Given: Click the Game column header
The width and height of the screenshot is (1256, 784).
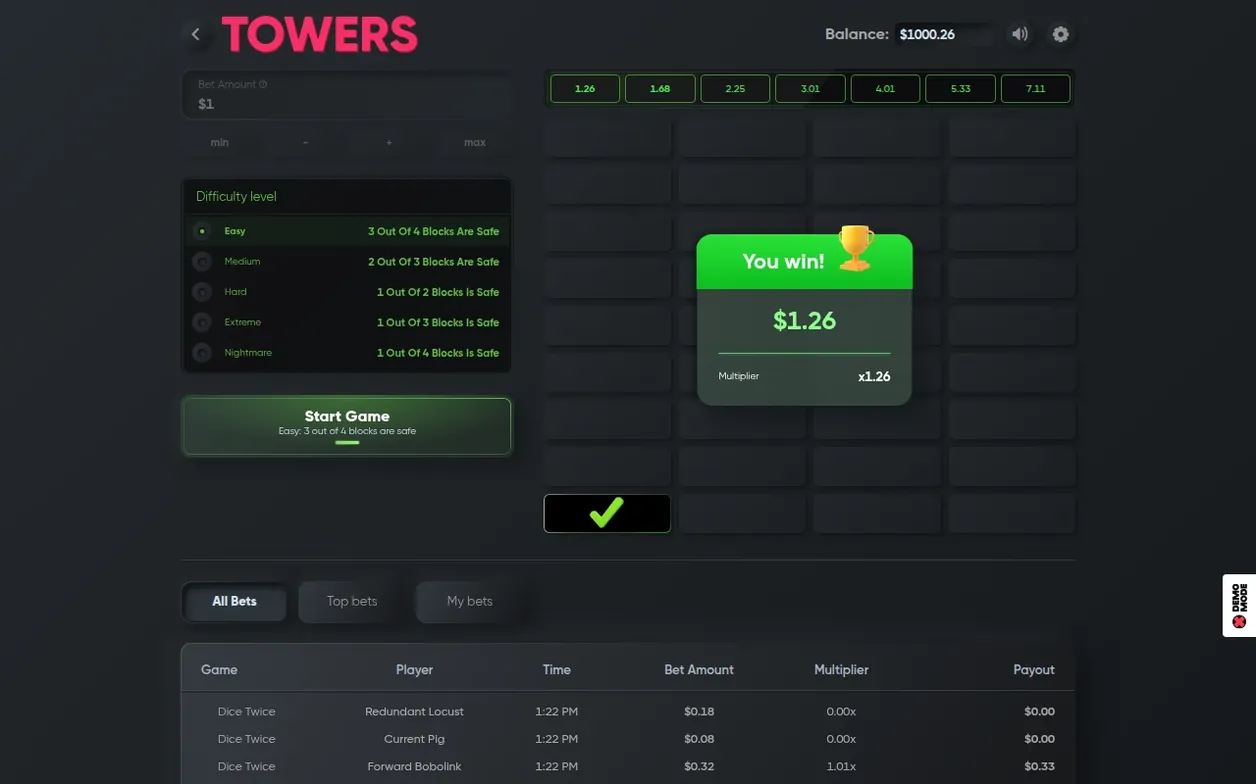Looking at the screenshot, I should tap(219, 670).
